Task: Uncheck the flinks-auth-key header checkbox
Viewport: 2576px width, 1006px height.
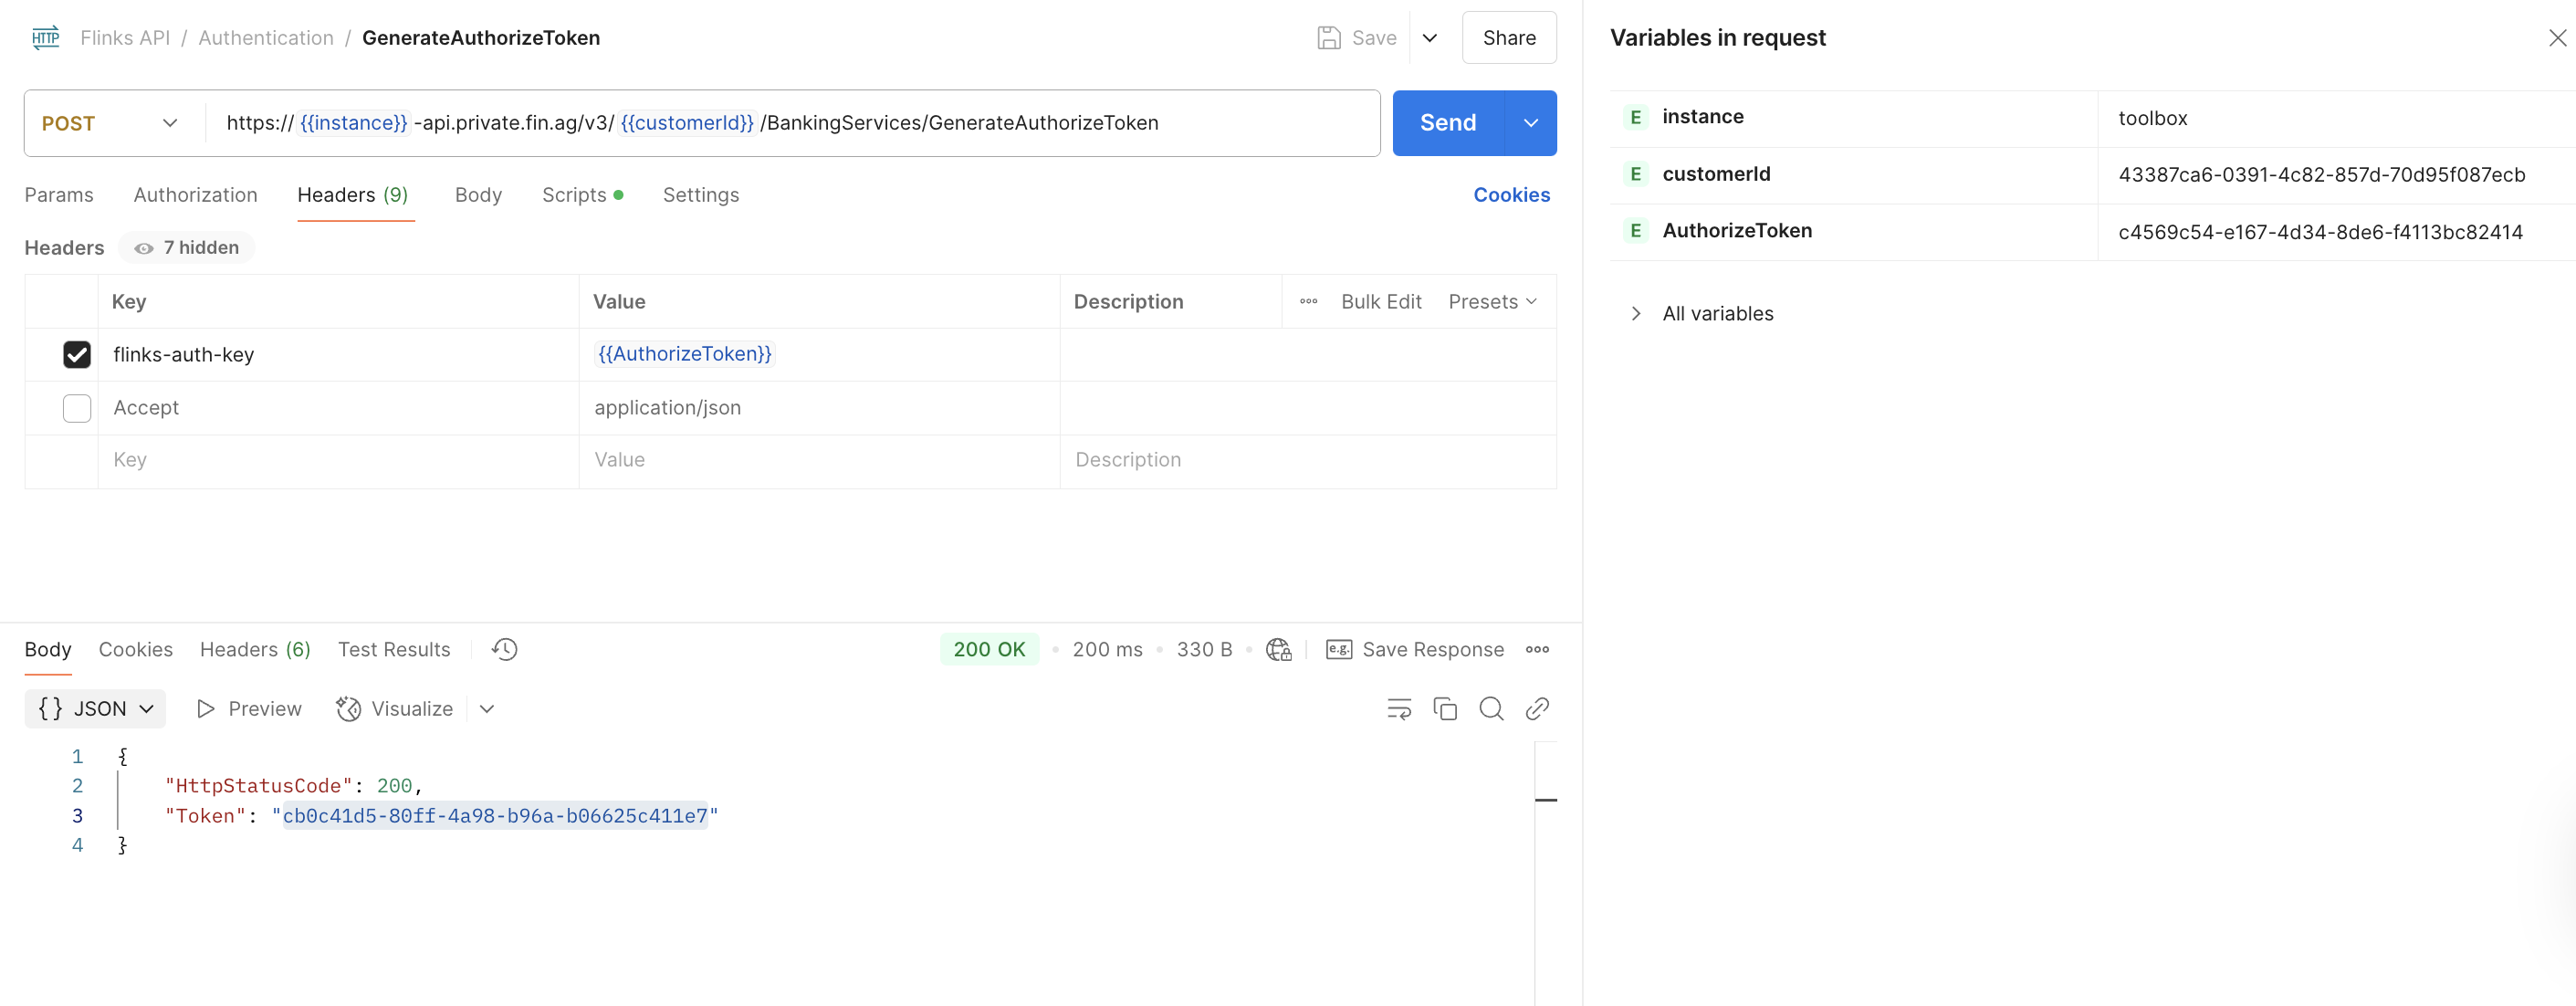Action: pos(77,355)
